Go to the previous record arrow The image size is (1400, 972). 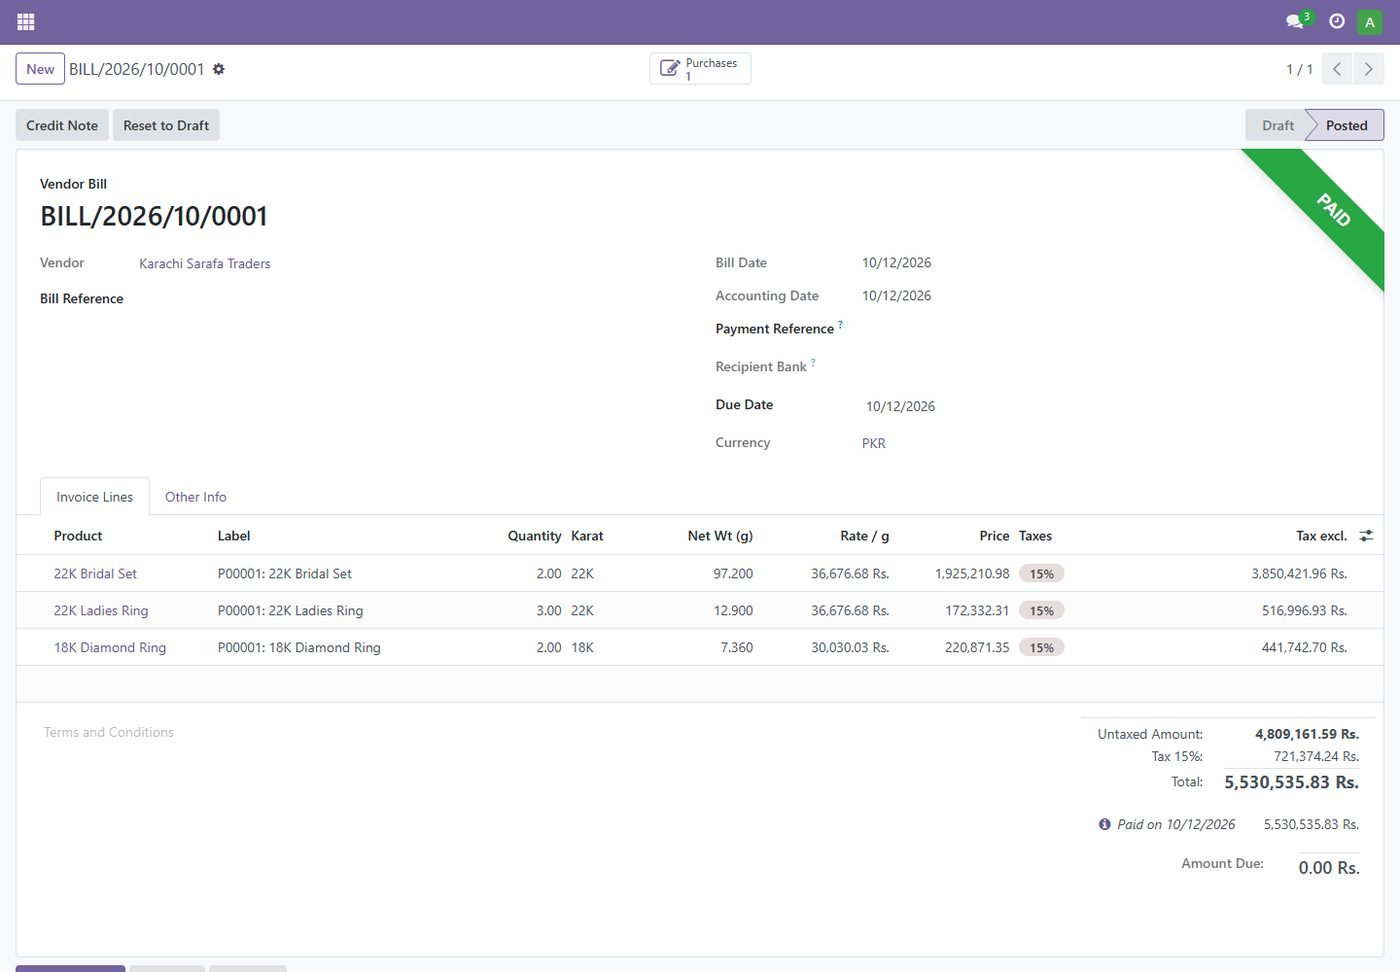[x=1337, y=69]
